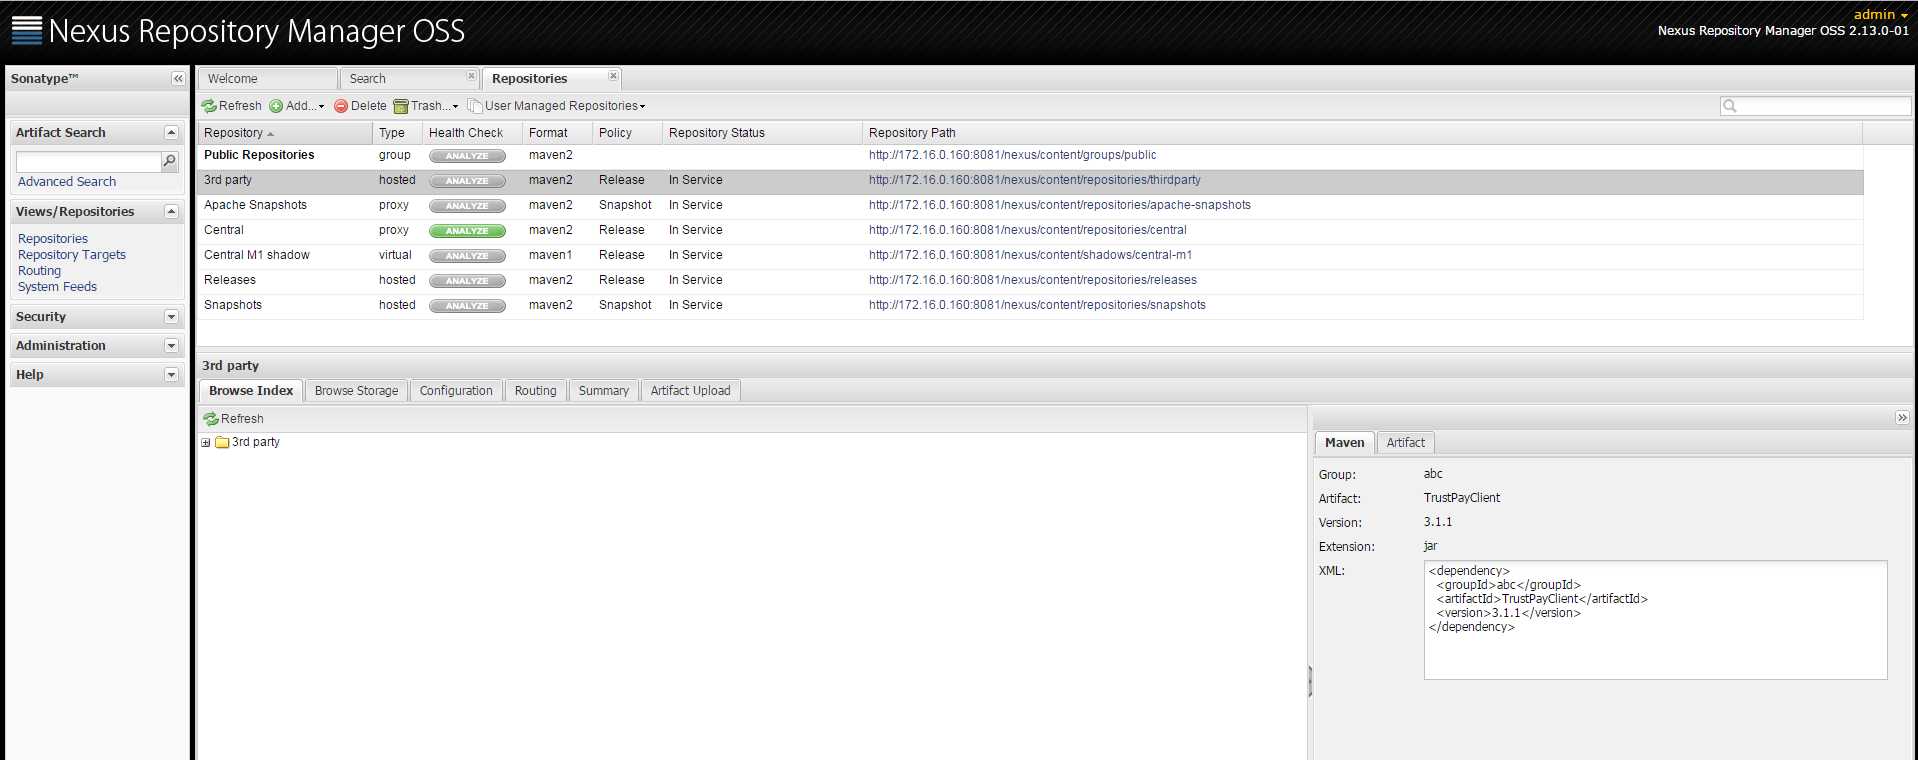Sort by the Repository column header

pyautogui.click(x=285, y=133)
